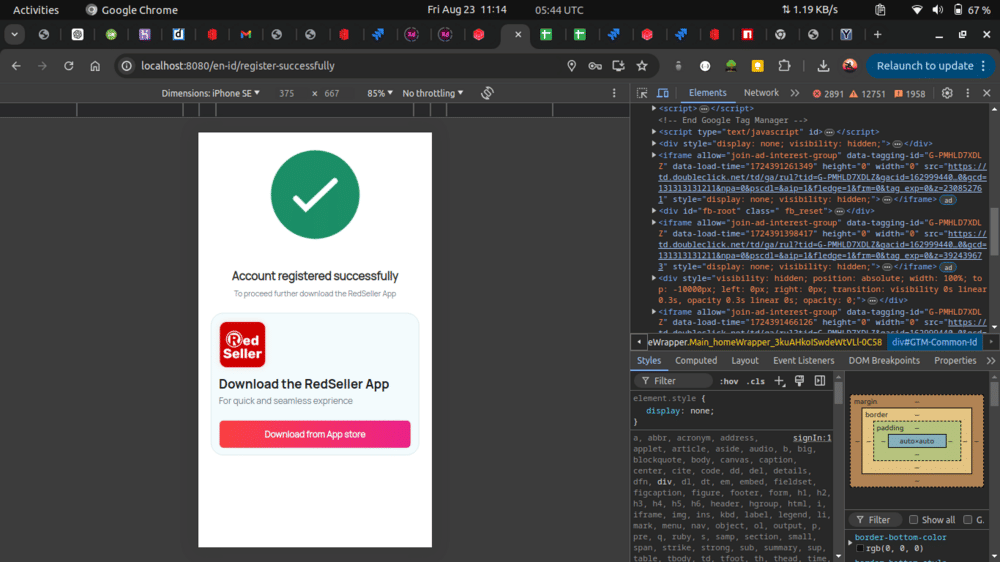
Task: Open the tab search dropdown arrow
Action: pyautogui.click(x=14, y=34)
